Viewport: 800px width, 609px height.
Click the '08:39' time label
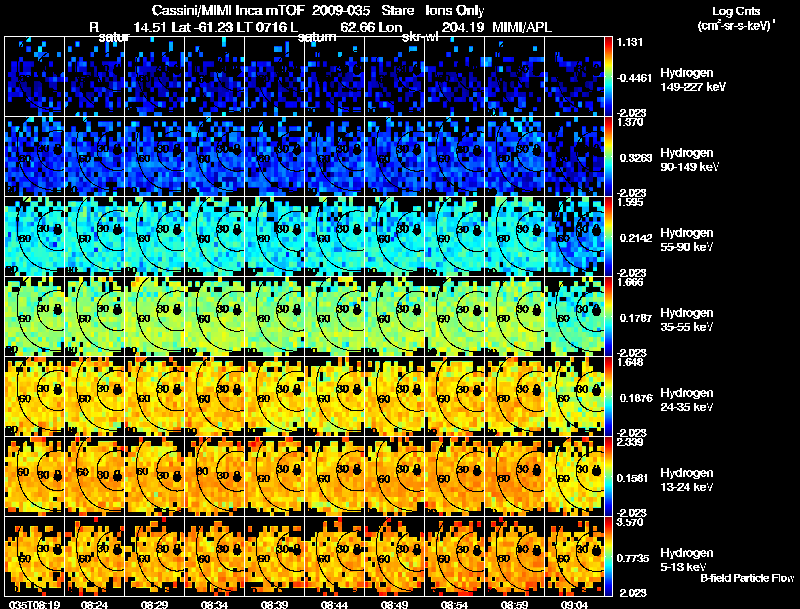click(274, 604)
